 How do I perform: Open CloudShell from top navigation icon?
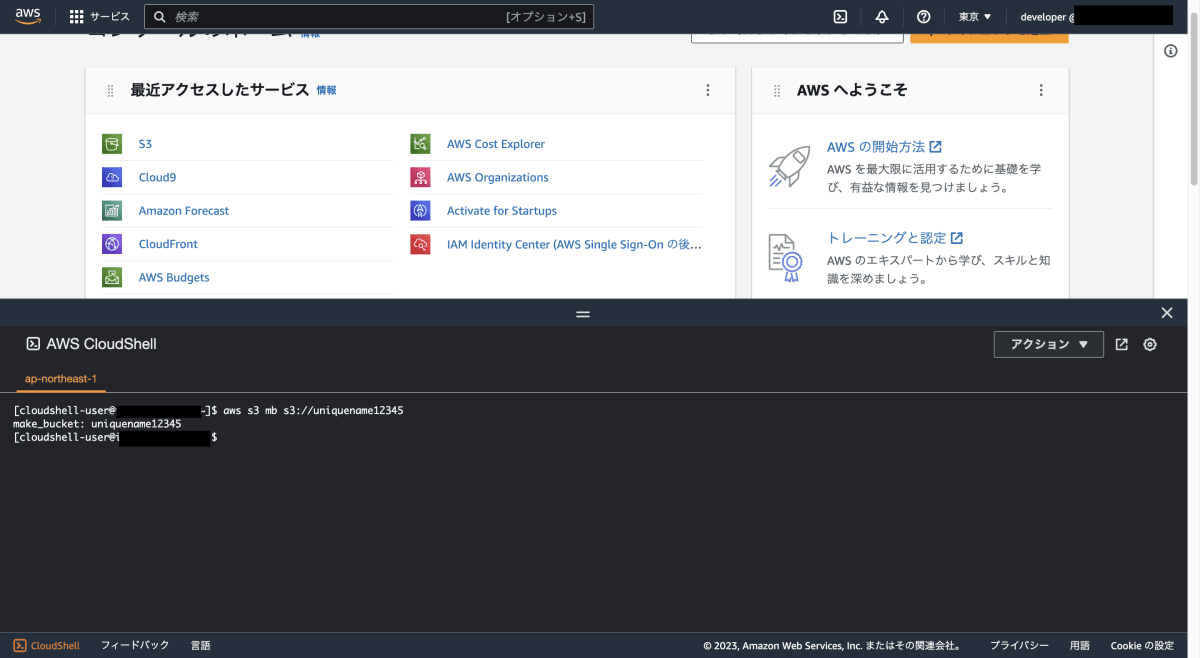tap(841, 16)
